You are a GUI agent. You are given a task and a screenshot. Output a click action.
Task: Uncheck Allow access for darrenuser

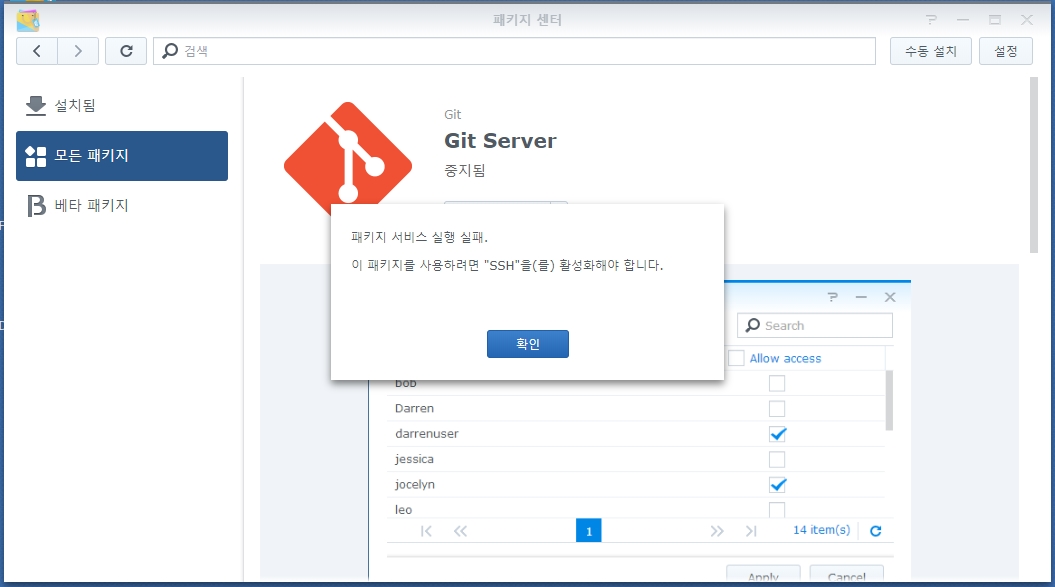click(x=777, y=434)
